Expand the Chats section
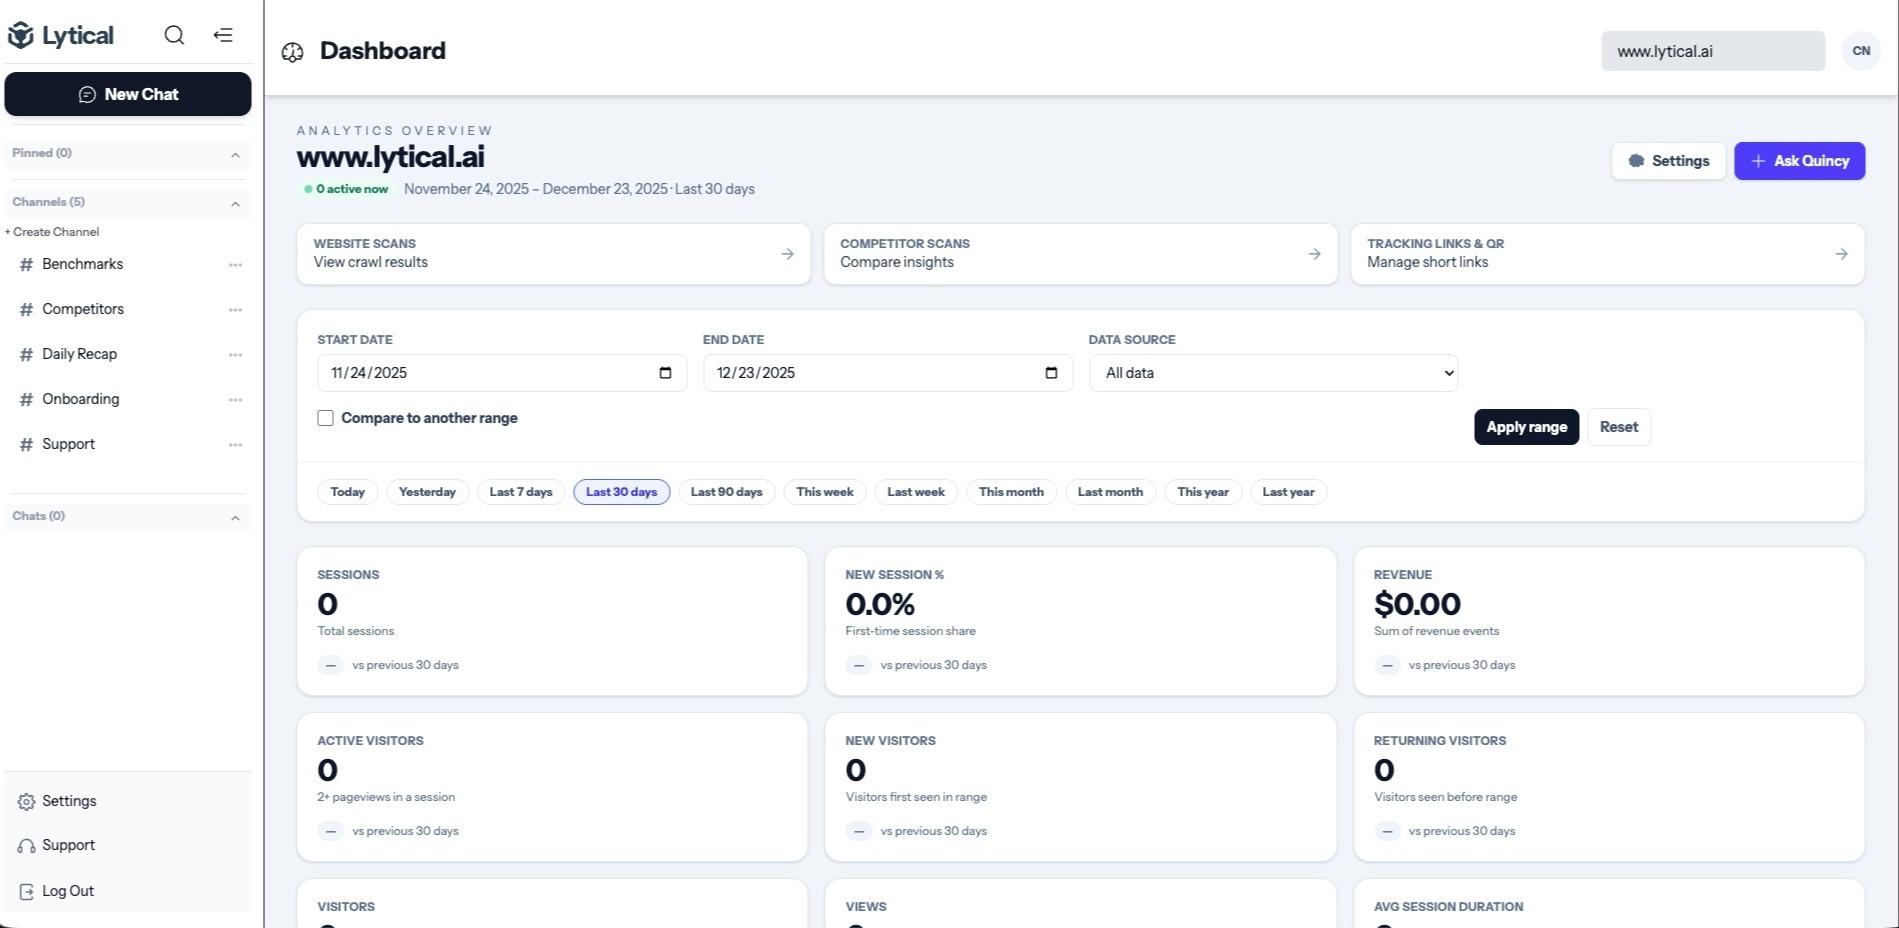Screen dimensions: 1899x928 click(236, 516)
